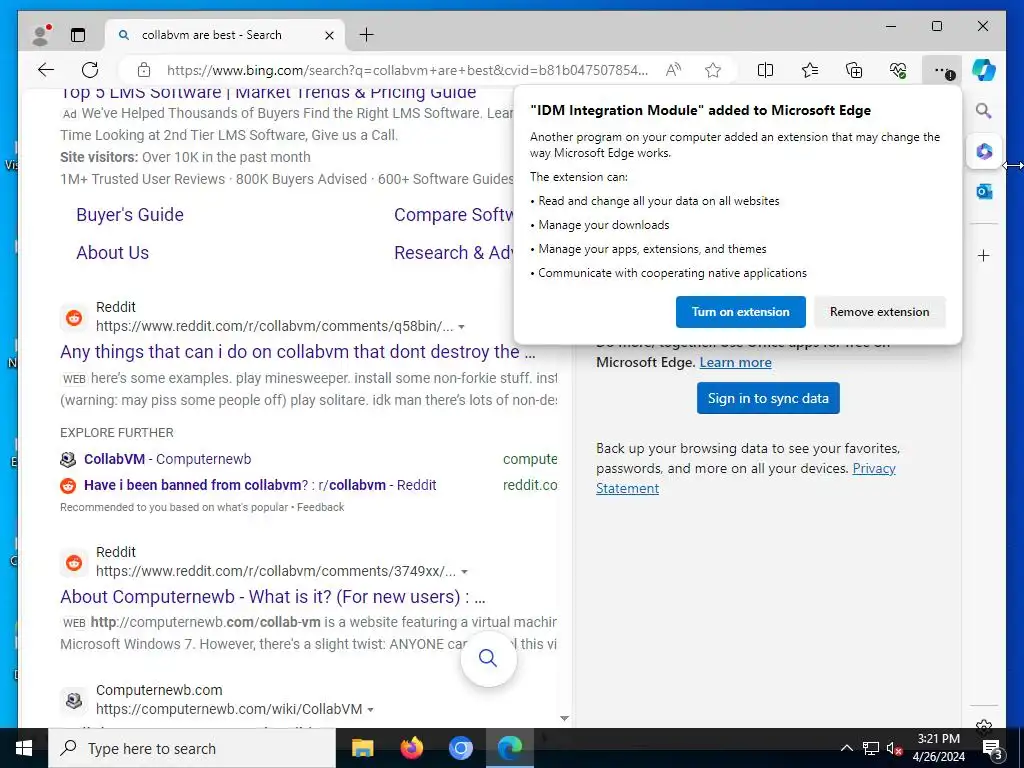
Task: Launch Chrome from the taskbar
Action: (x=460, y=748)
